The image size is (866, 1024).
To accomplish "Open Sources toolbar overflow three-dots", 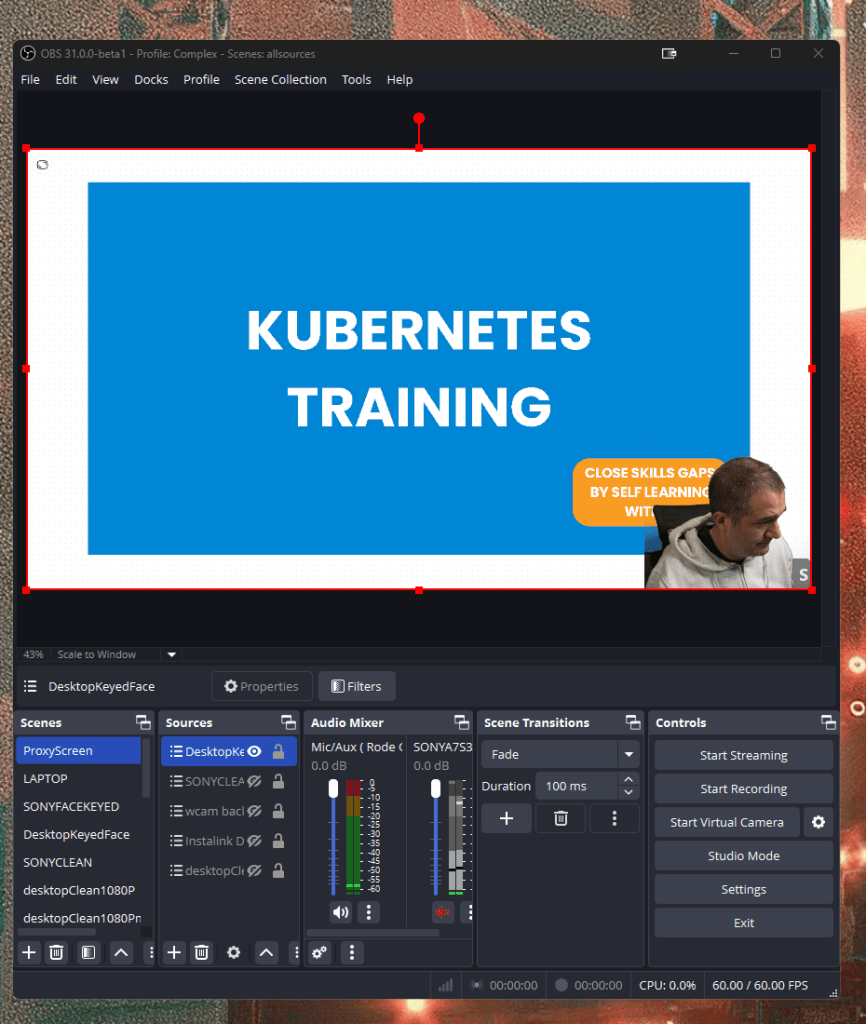I will point(296,952).
